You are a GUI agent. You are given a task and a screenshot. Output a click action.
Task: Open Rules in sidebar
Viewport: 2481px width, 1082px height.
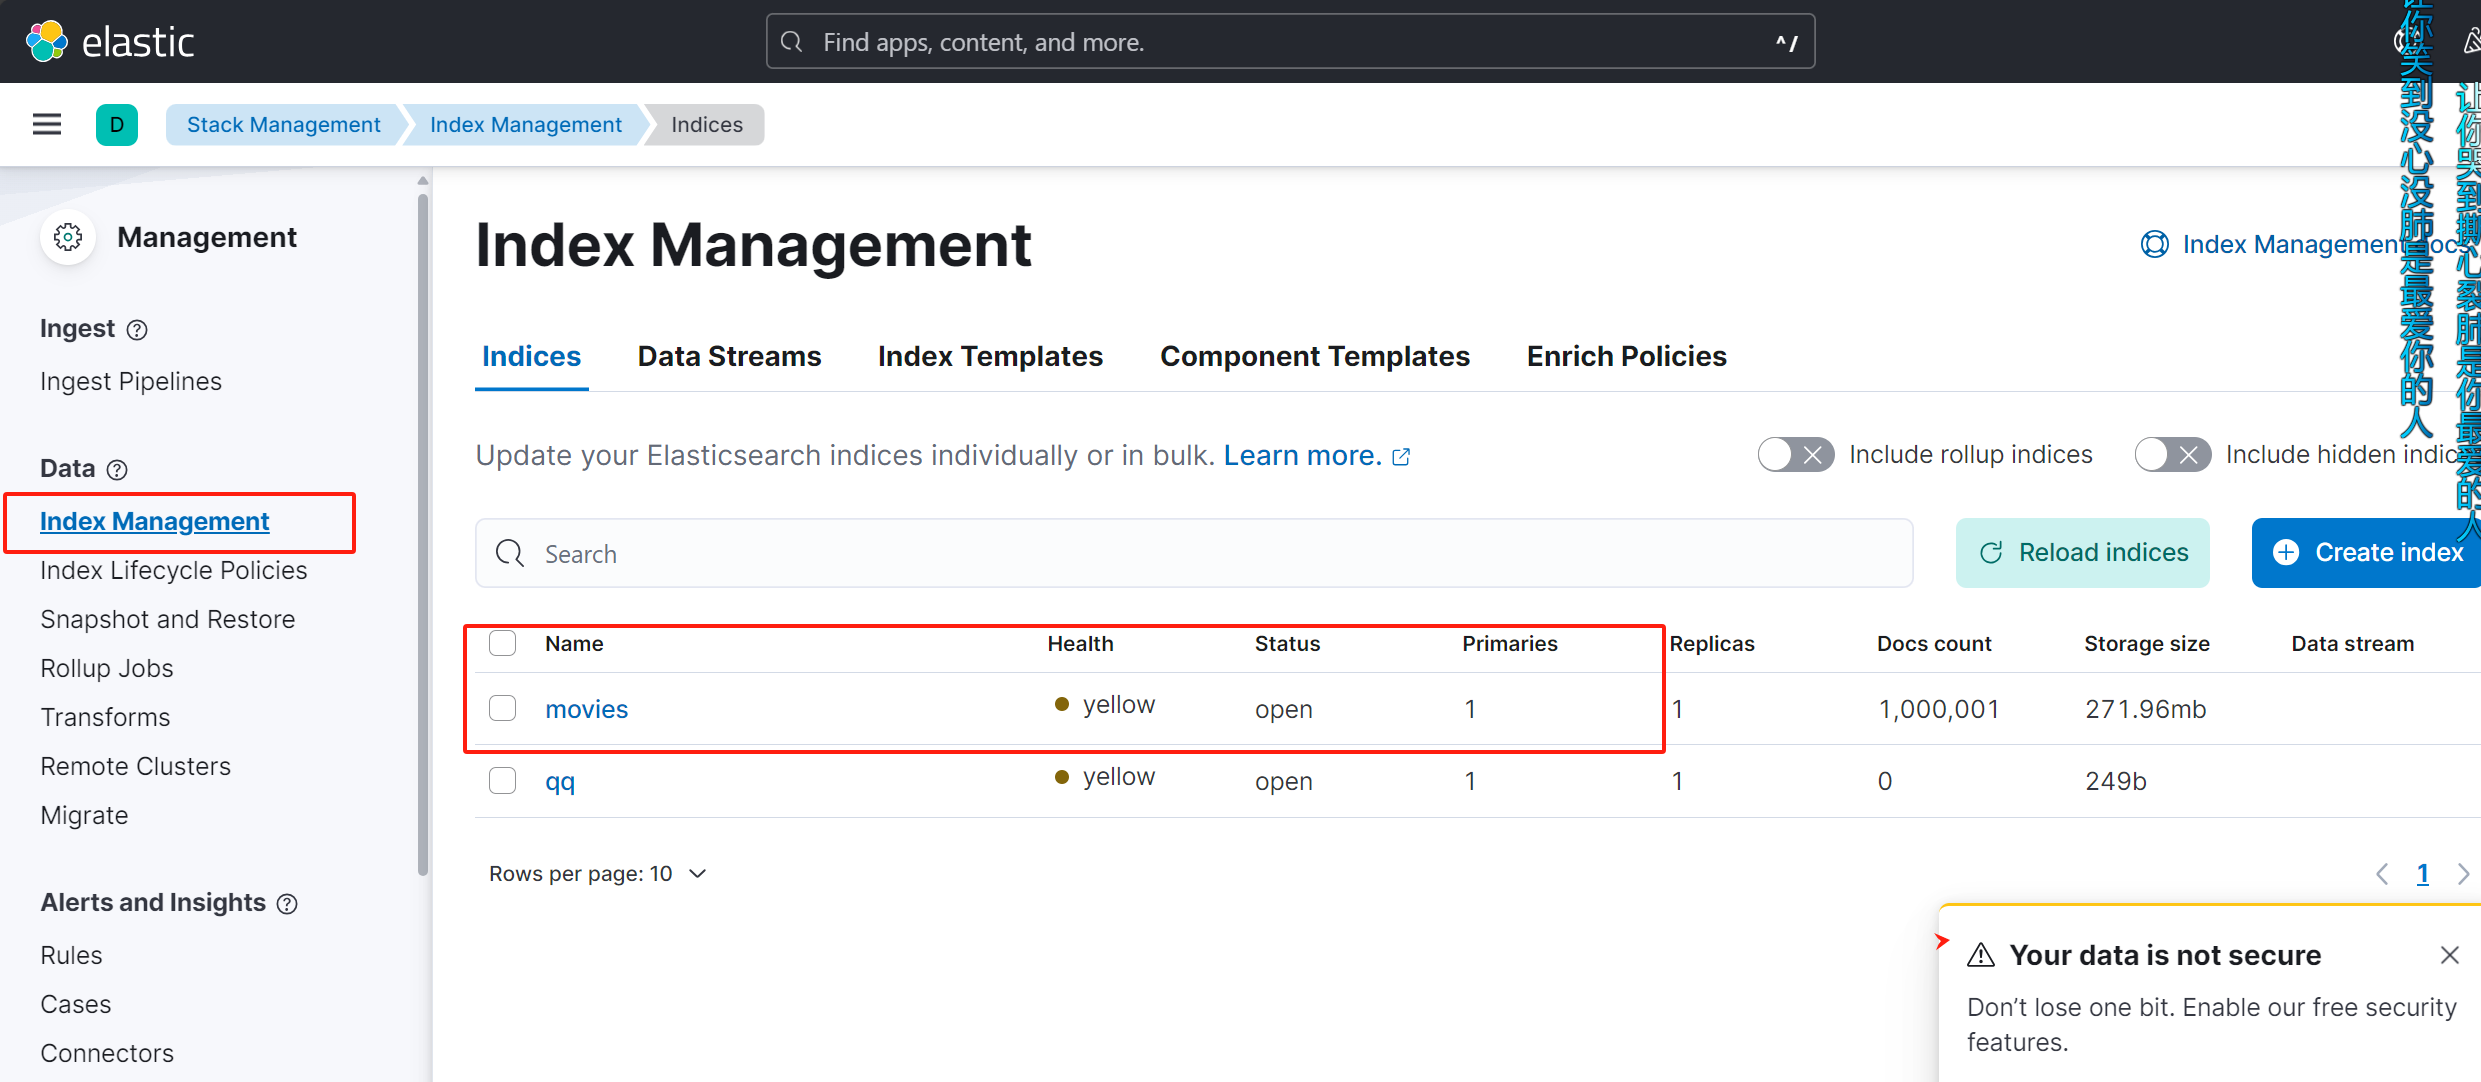tap(71, 956)
